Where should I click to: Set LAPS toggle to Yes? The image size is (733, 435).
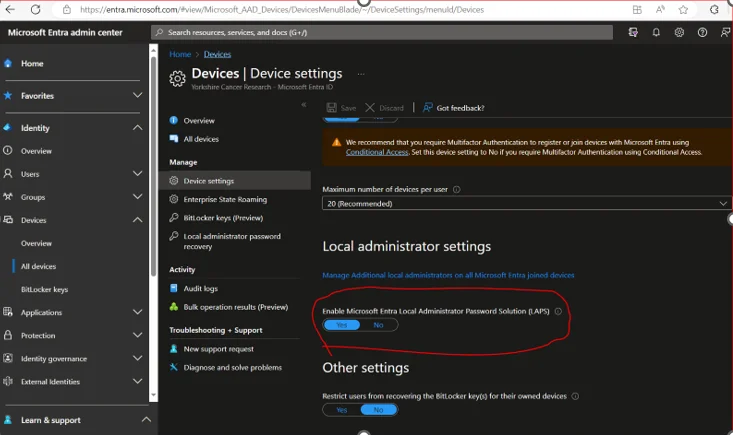[341, 325]
